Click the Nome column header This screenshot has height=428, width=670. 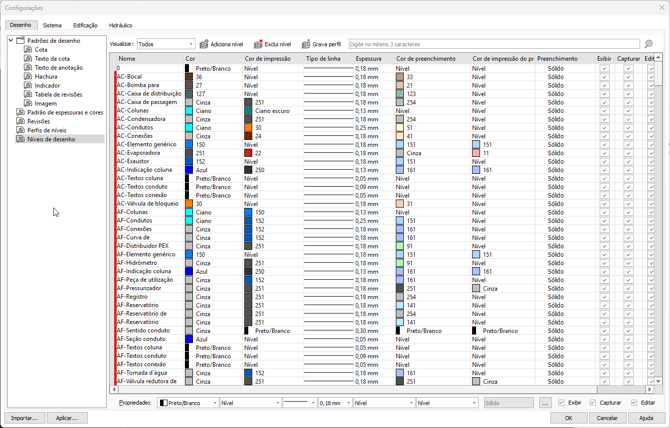coord(149,59)
